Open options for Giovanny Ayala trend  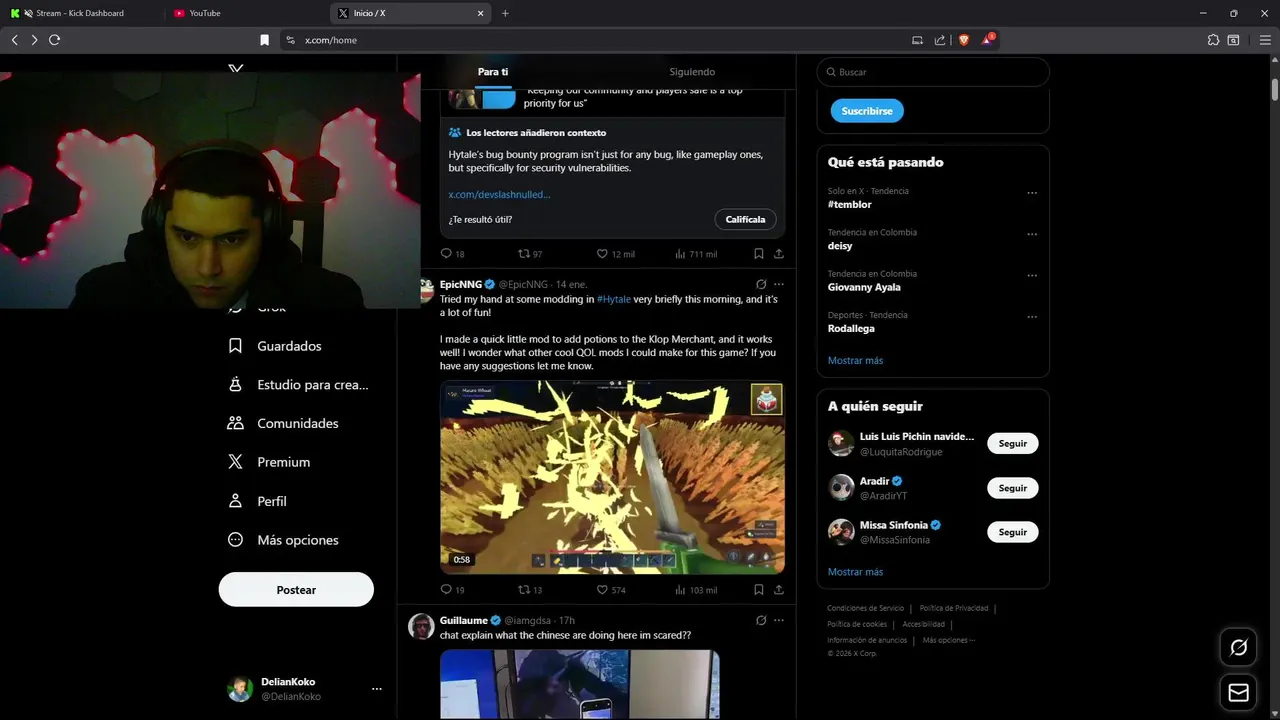click(1032, 276)
